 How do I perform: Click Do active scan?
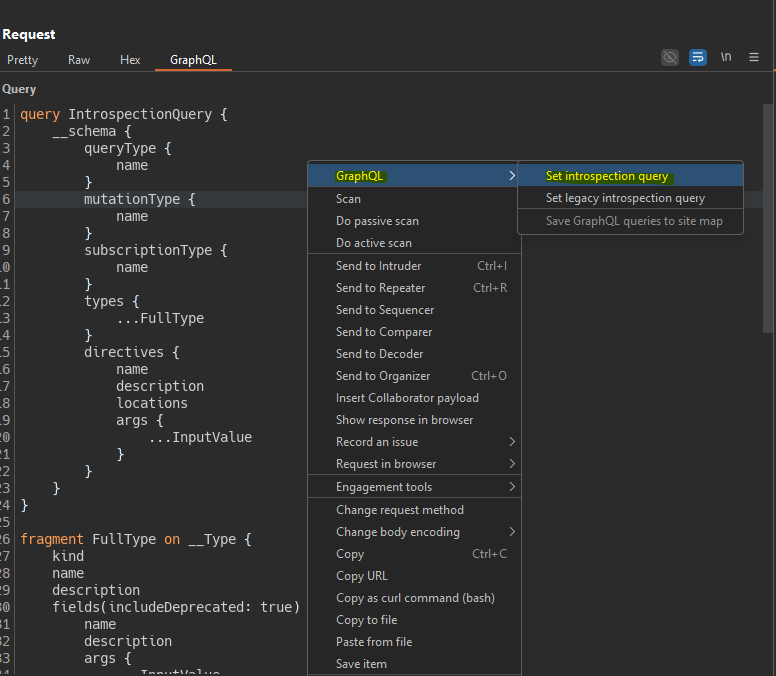tap(373, 243)
